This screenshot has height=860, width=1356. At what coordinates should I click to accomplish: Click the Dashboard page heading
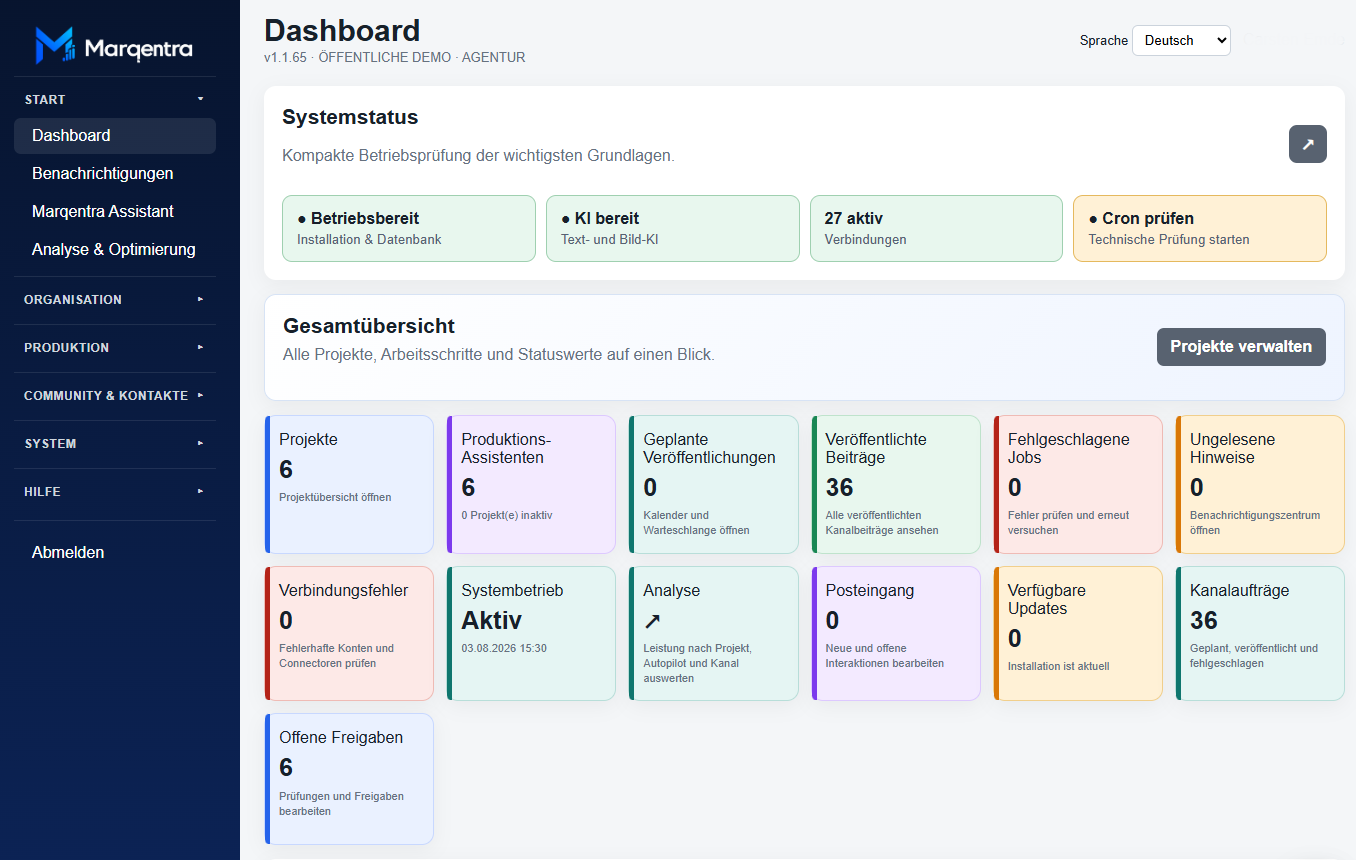[342, 30]
